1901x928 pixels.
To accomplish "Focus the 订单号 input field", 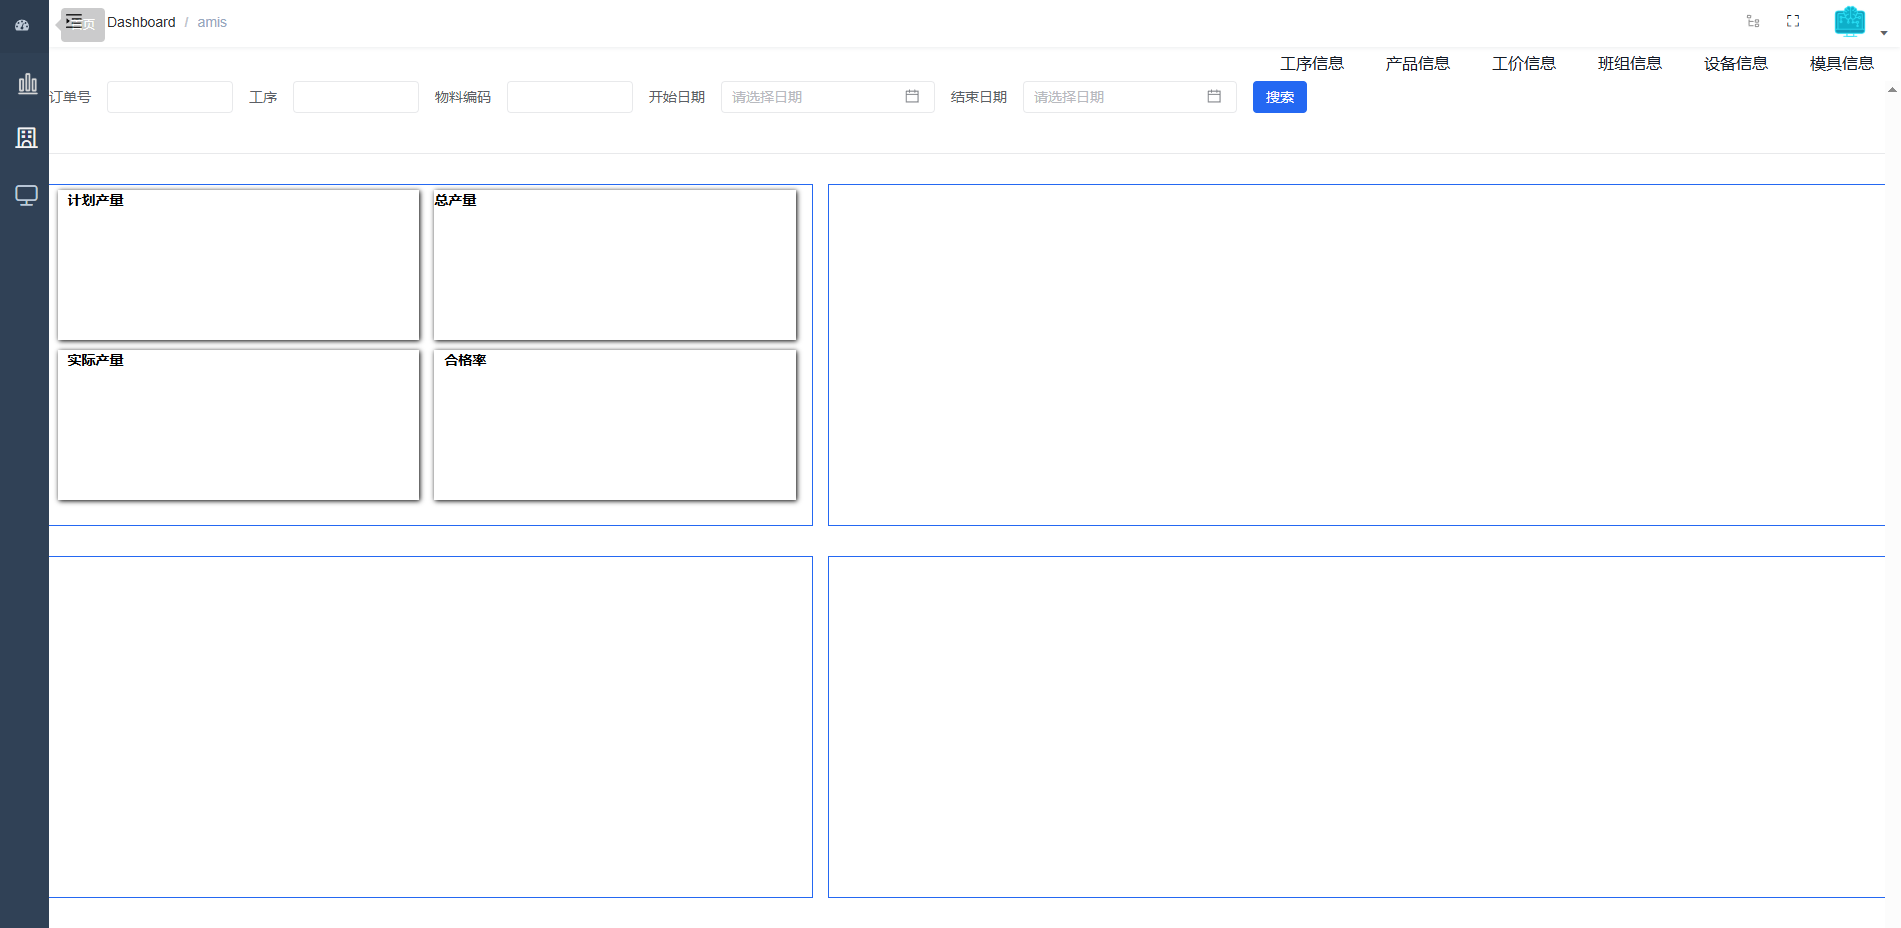I will 170,97.
